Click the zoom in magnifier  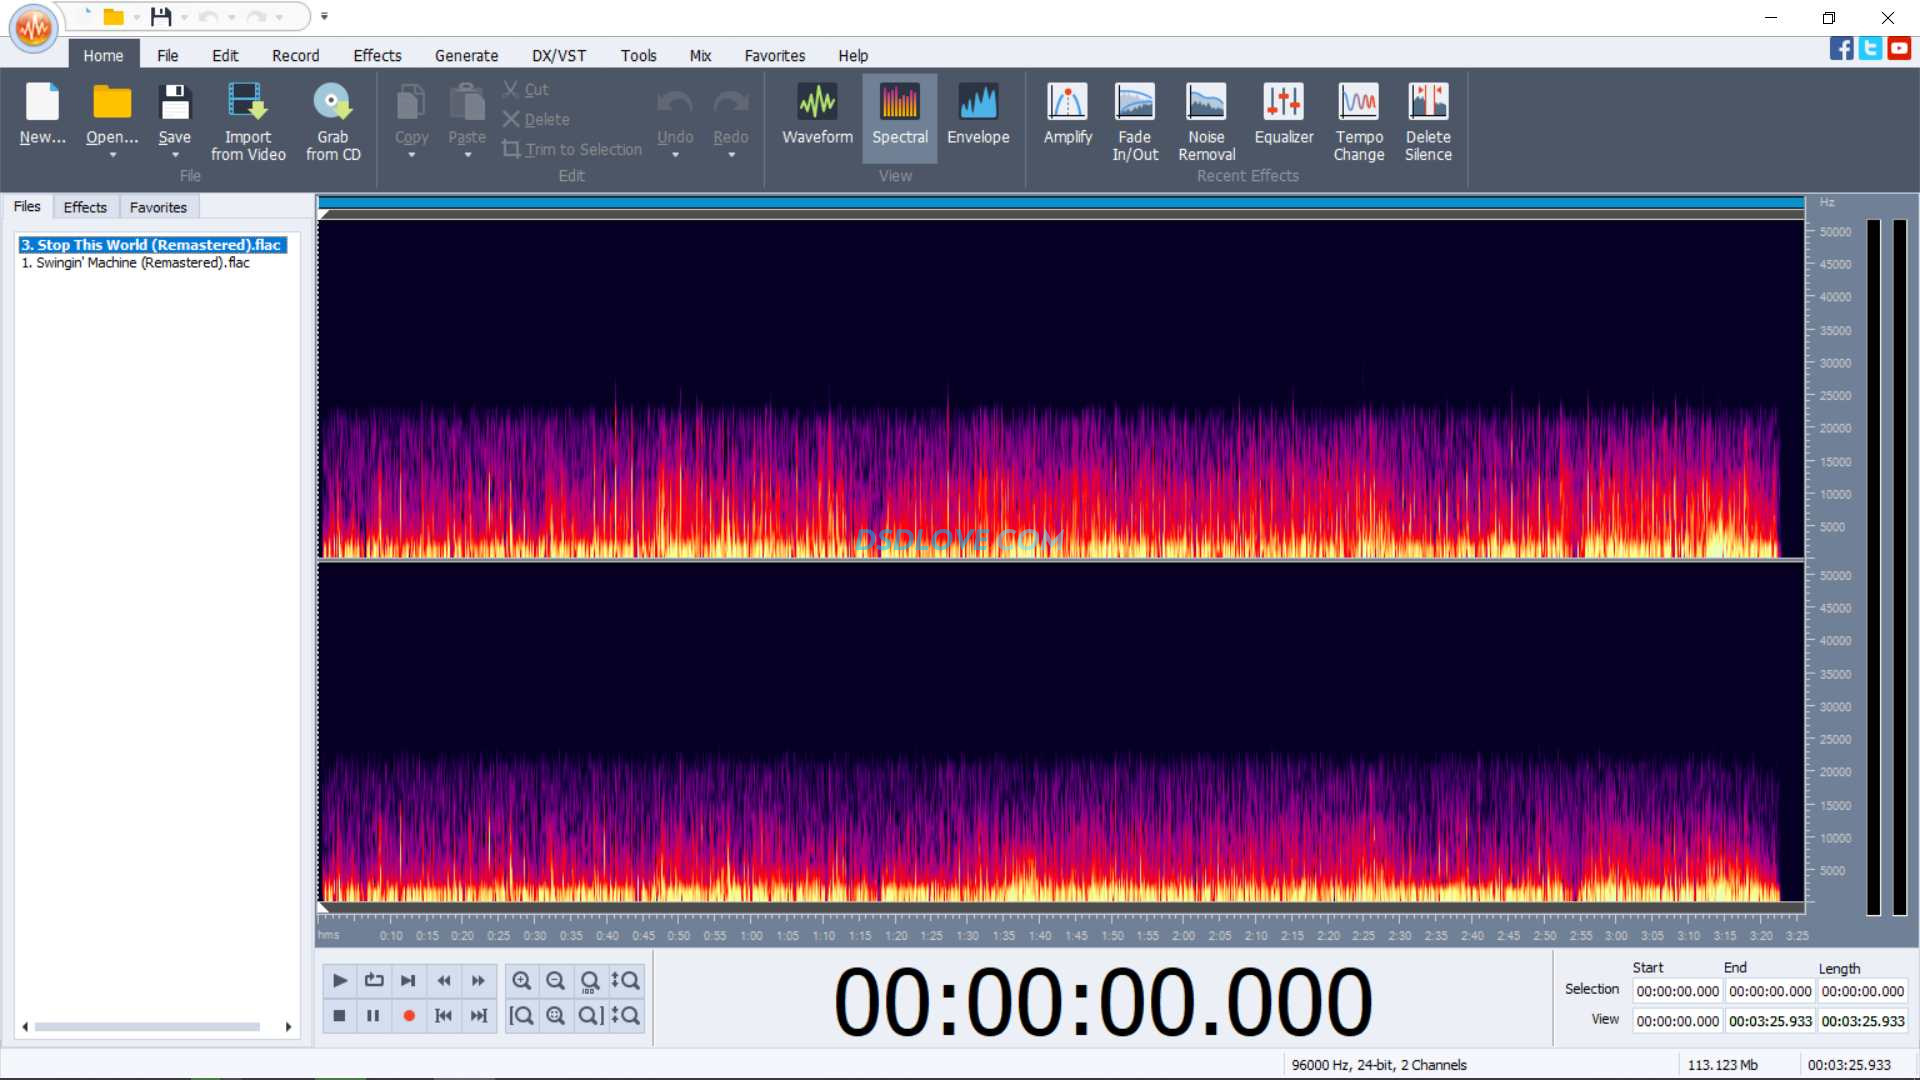(521, 980)
